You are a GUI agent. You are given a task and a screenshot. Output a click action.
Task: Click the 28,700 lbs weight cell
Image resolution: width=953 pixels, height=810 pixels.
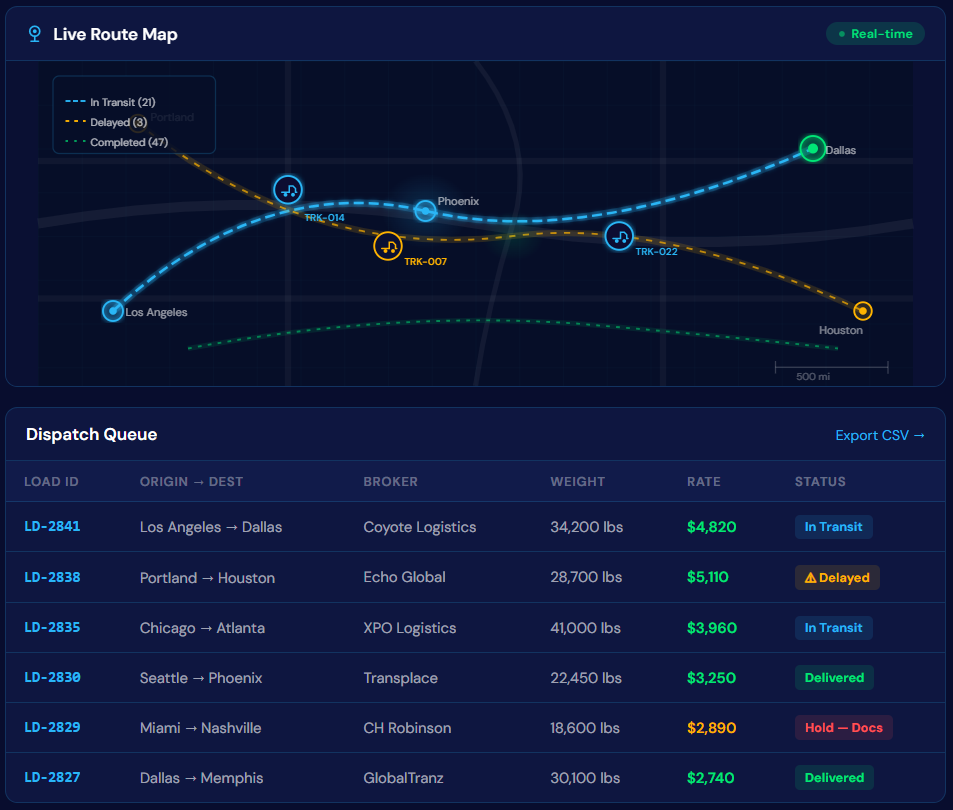tap(586, 577)
